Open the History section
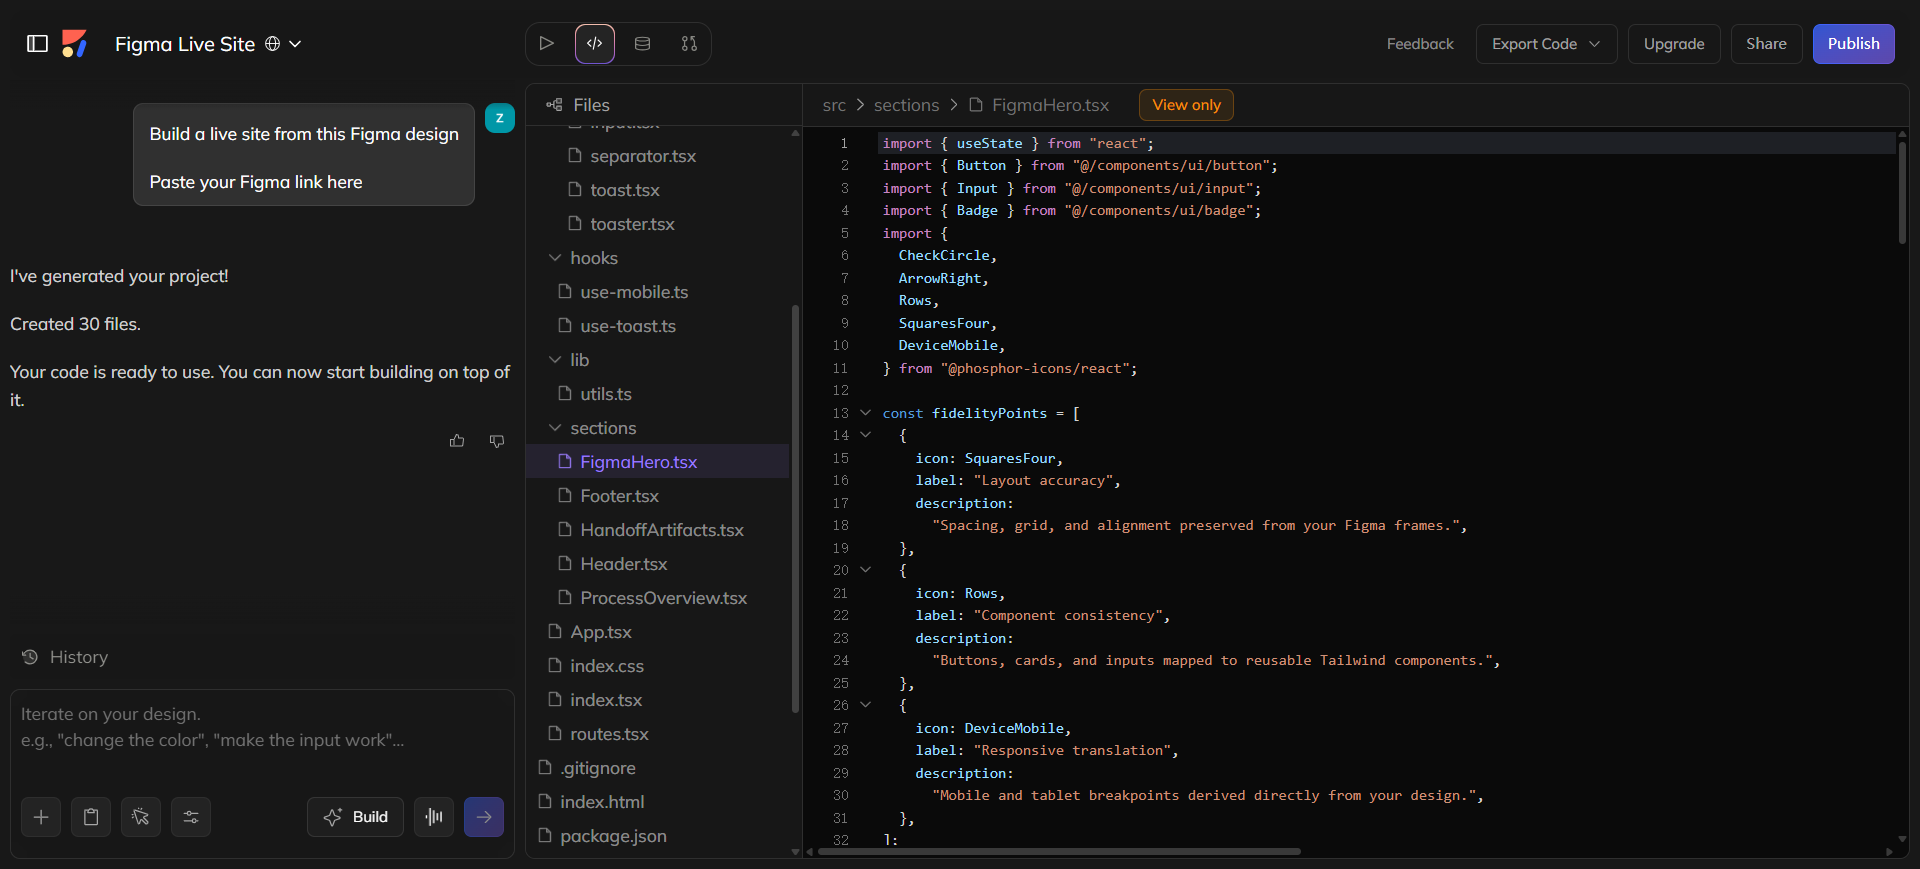1920x869 pixels. [x=65, y=657]
